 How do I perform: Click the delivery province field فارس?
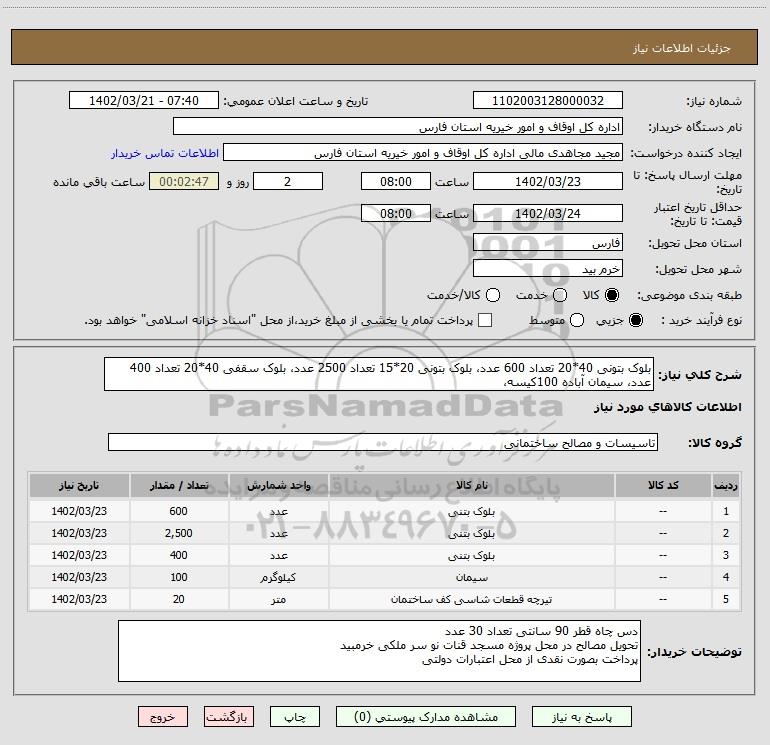[x=548, y=243]
